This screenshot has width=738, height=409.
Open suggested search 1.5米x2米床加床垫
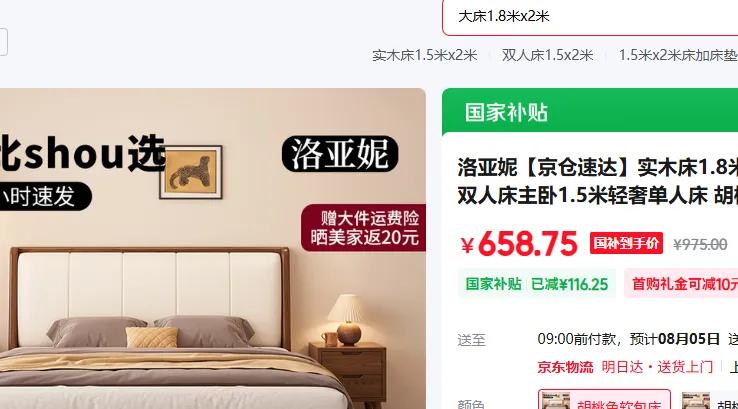(678, 56)
